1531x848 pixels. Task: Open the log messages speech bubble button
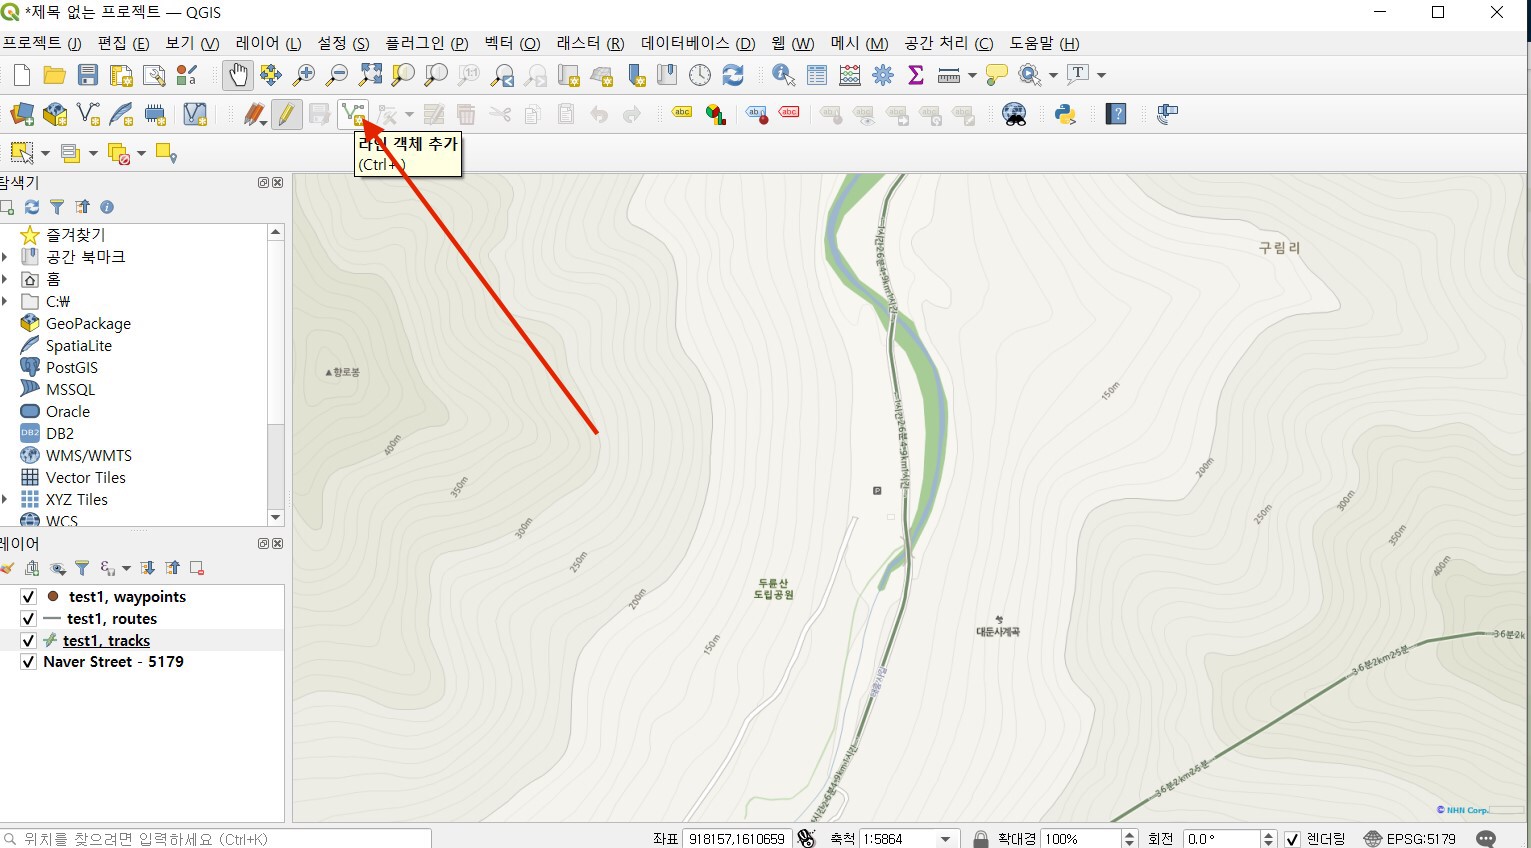[1486, 839]
